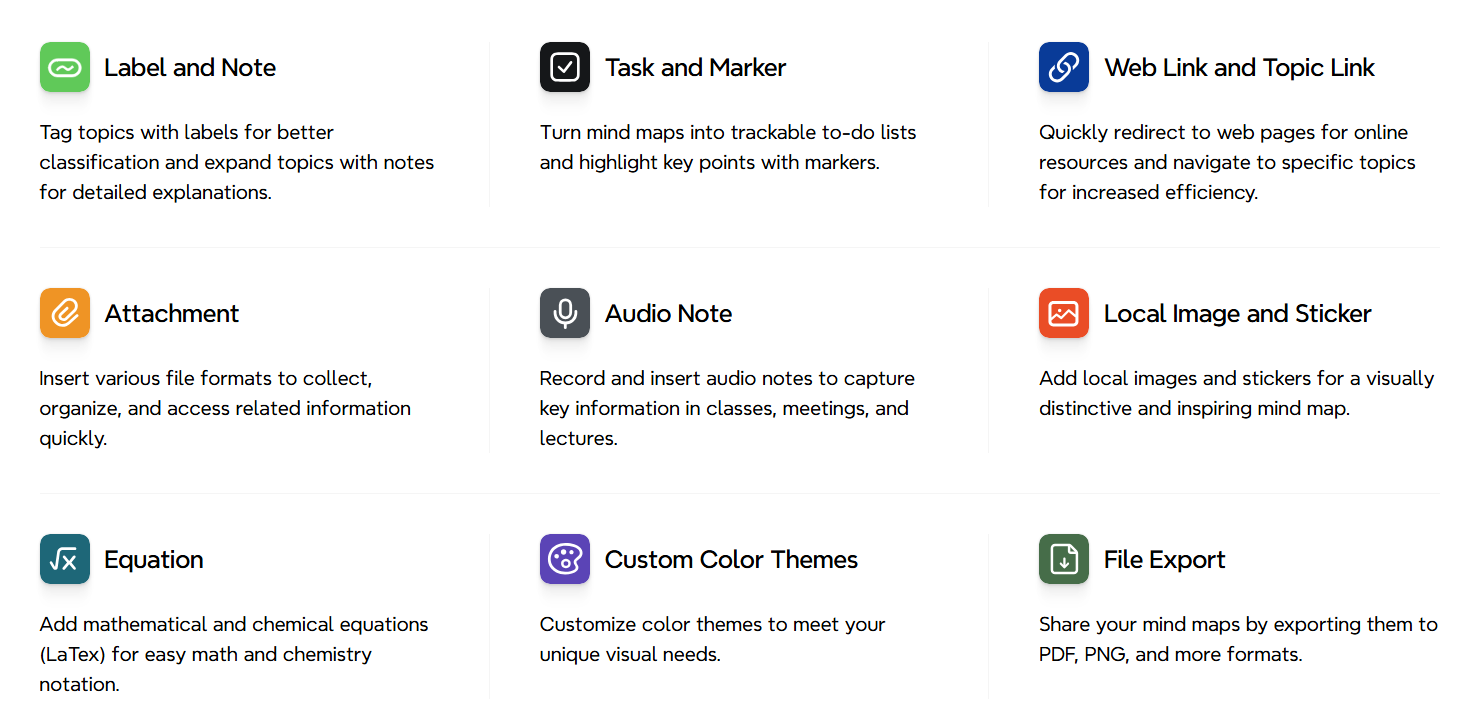Open the Task and Marker heading
This screenshot has height=710, width=1460.
(695, 68)
